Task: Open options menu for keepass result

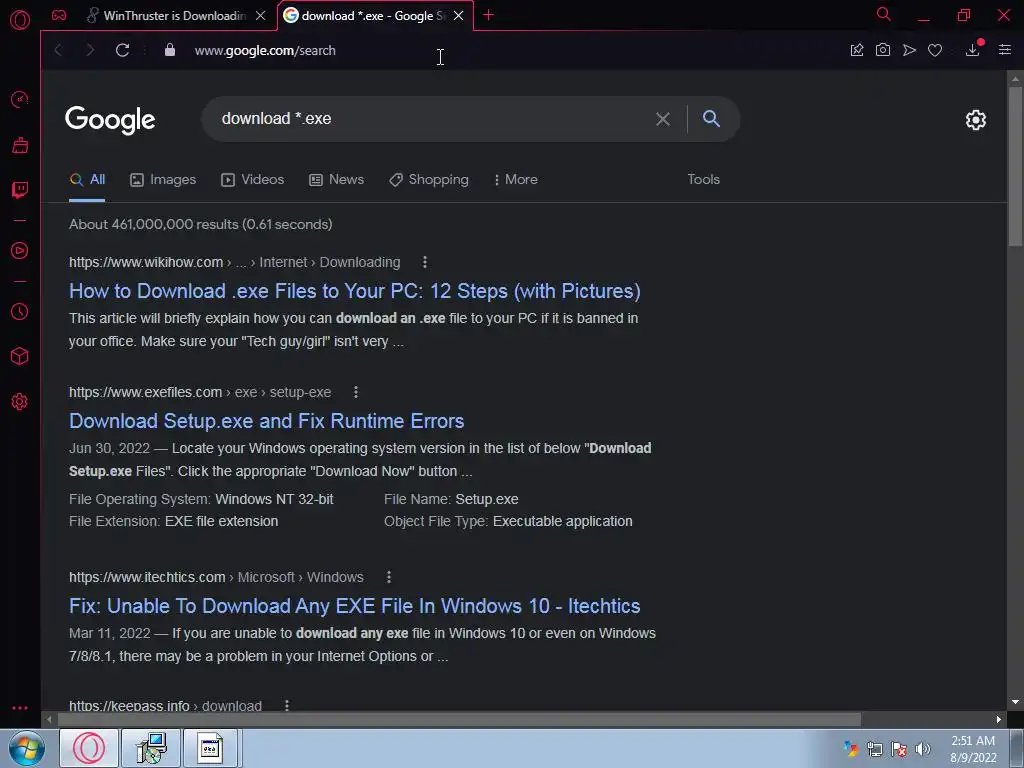Action: coord(286,705)
